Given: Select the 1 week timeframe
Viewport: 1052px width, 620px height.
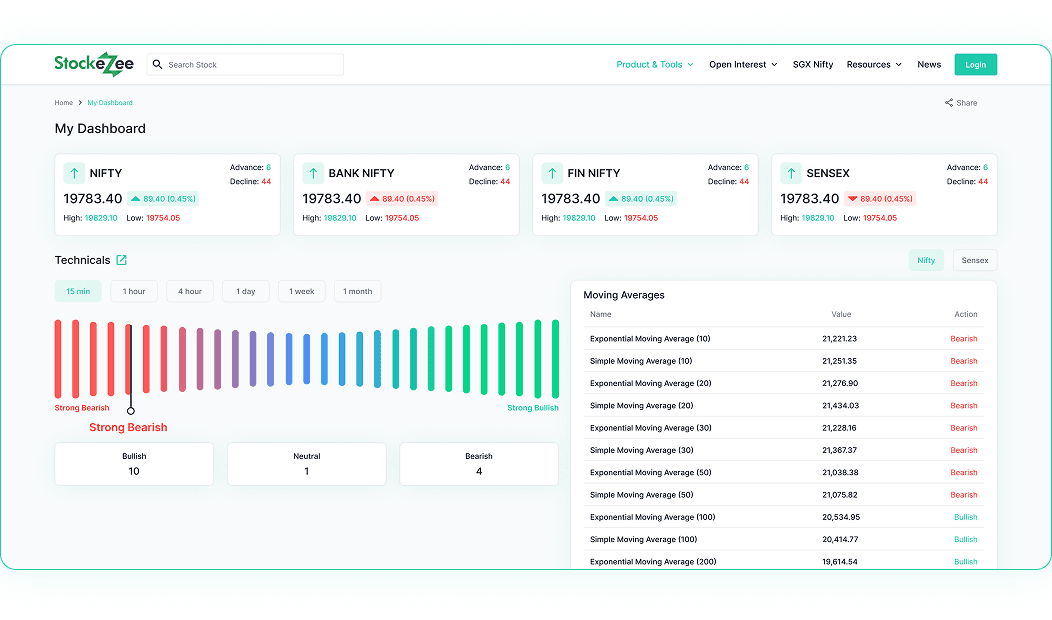Looking at the screenshot, I should [x=302, y=291].
